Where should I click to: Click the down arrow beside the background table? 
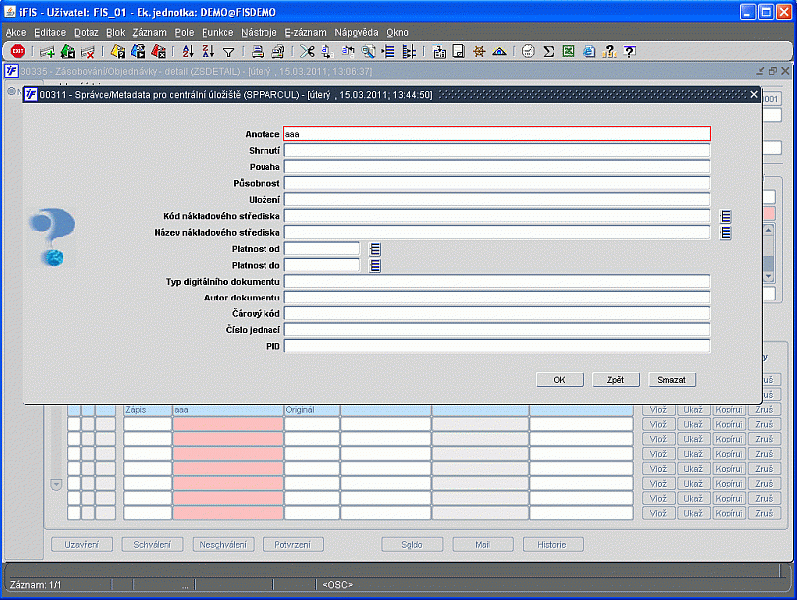(x=56, y=485)
